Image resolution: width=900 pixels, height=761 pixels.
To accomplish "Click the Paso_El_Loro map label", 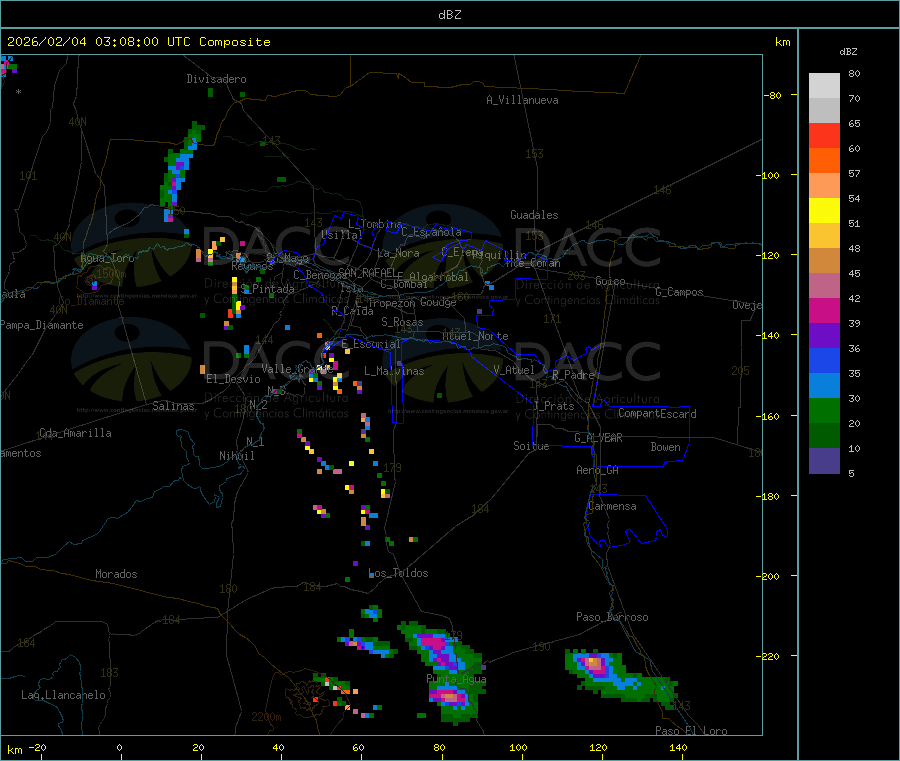I will point(691,731).
